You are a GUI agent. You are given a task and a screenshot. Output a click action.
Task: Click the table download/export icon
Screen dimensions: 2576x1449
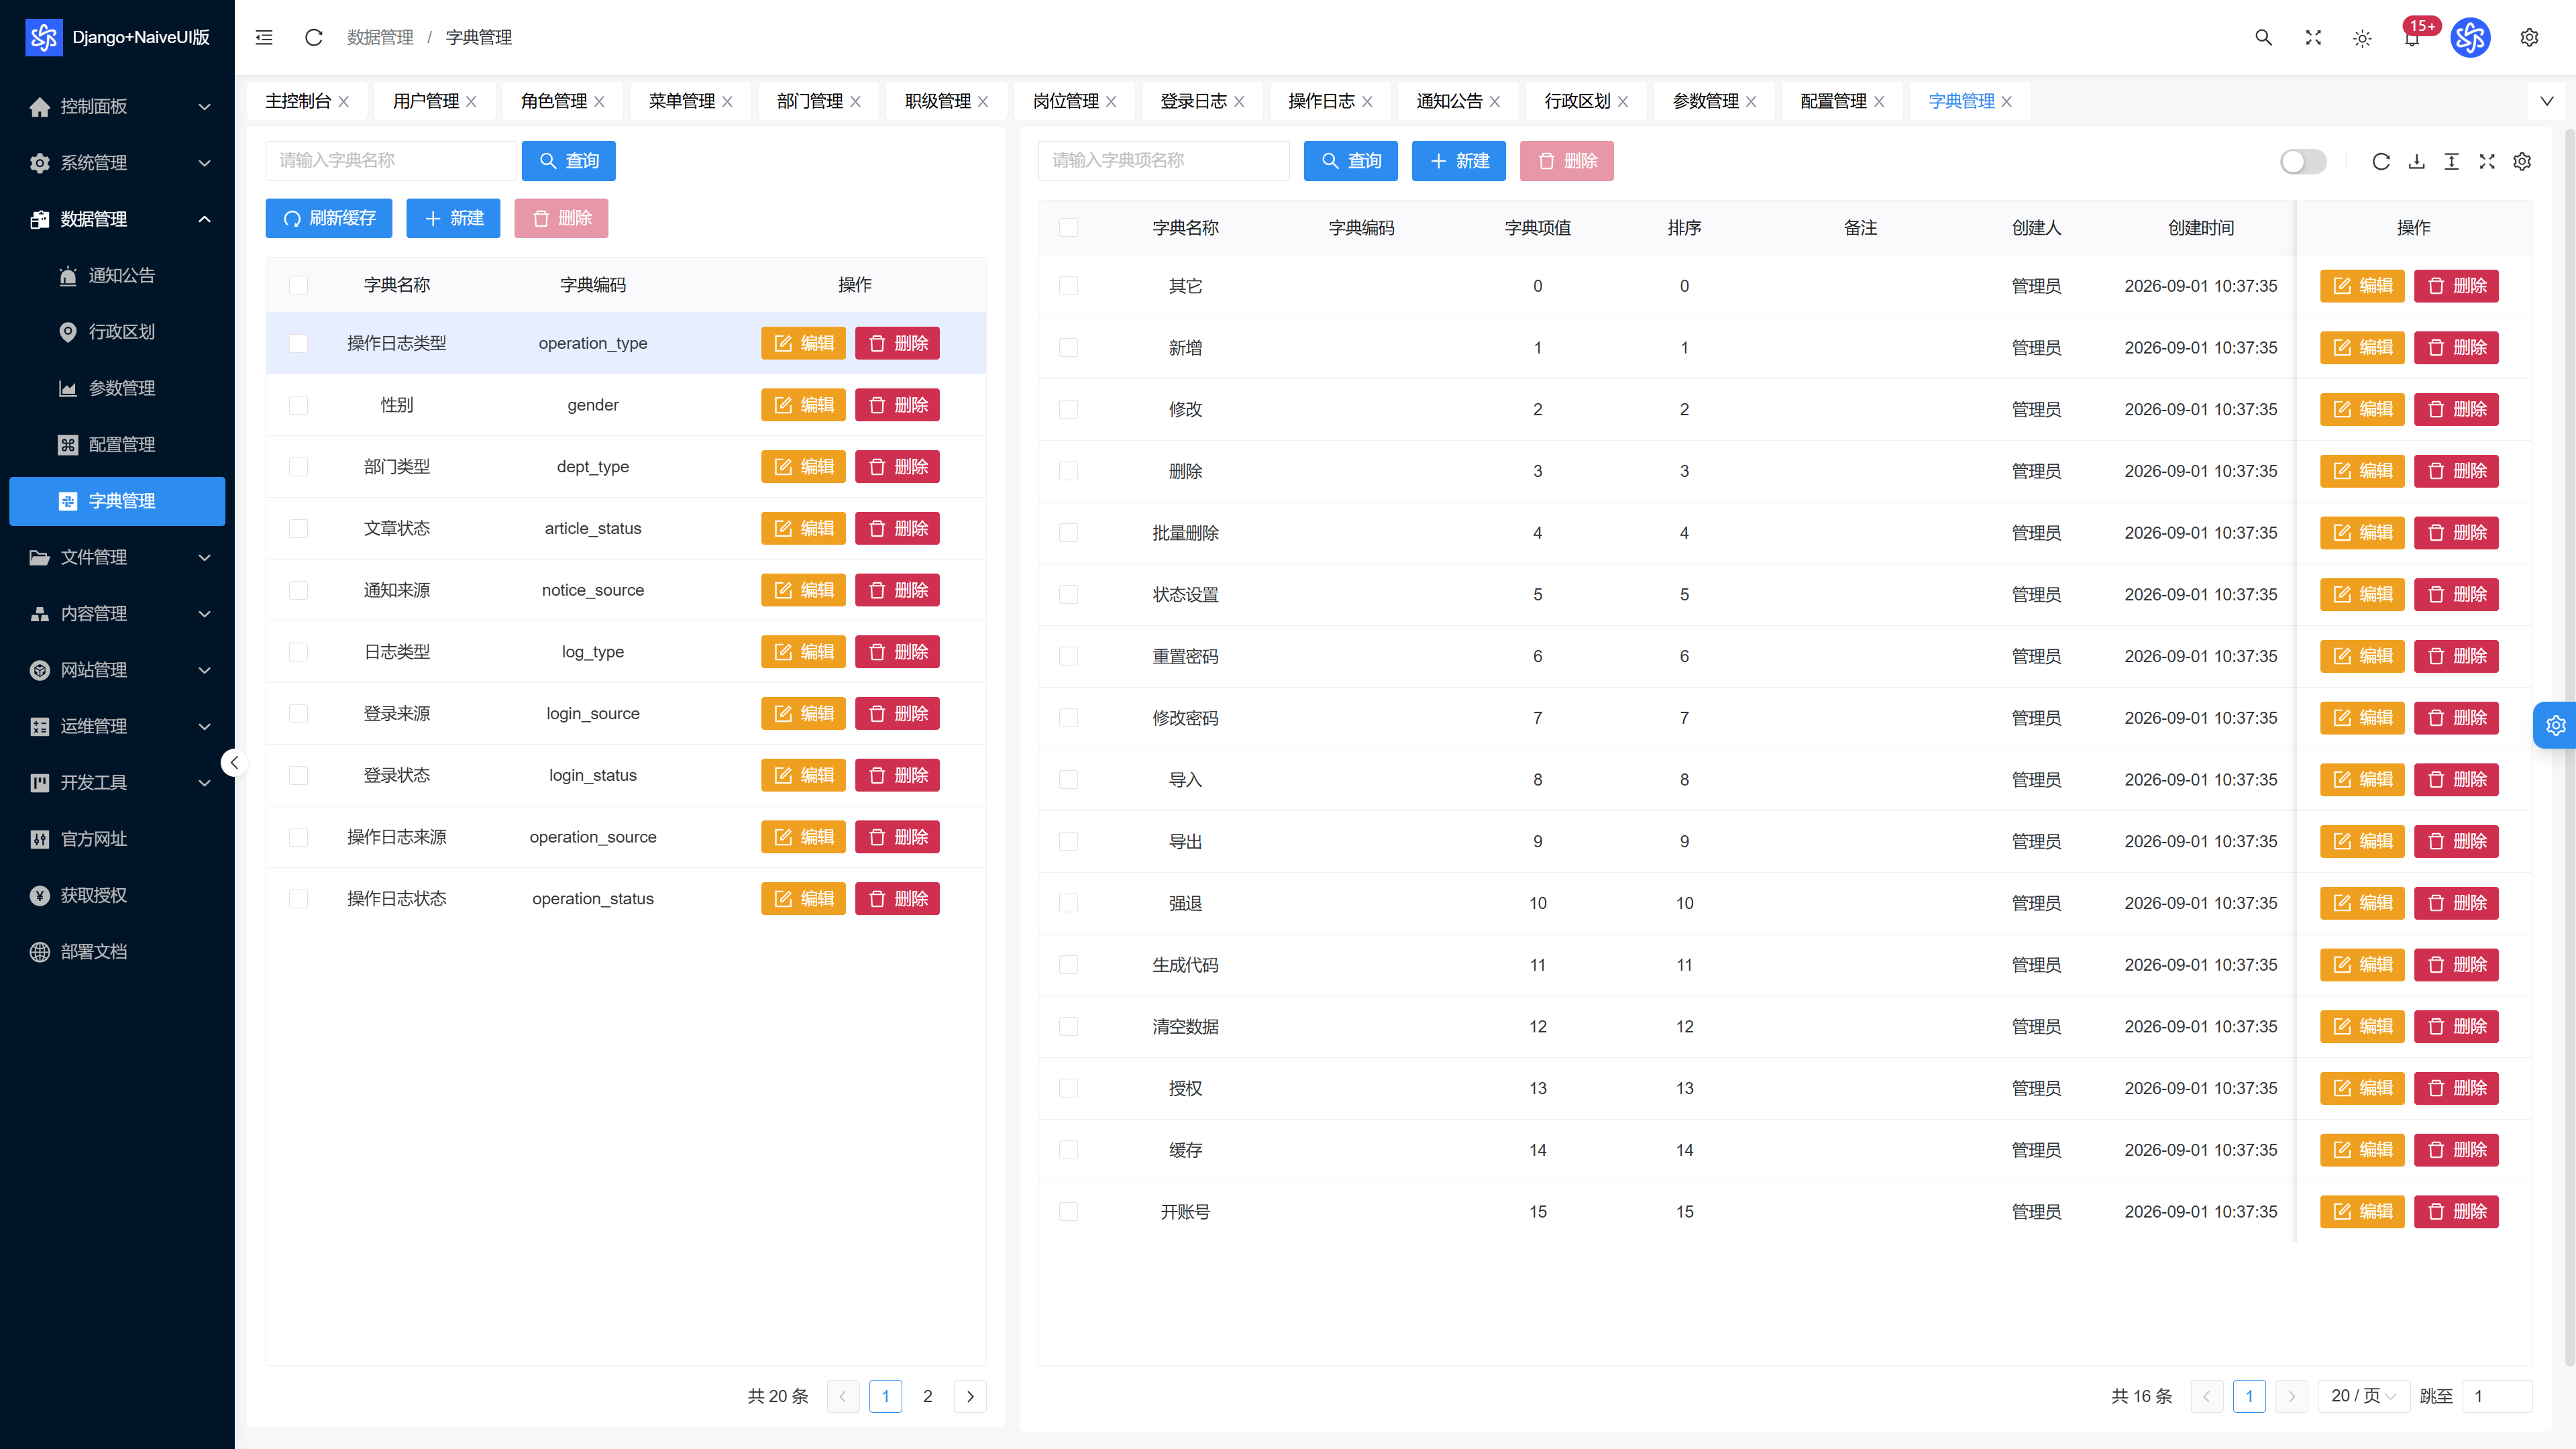click(2416, 161)
